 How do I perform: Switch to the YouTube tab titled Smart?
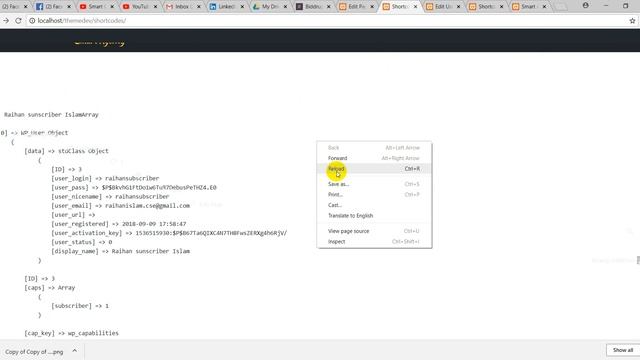96,7
